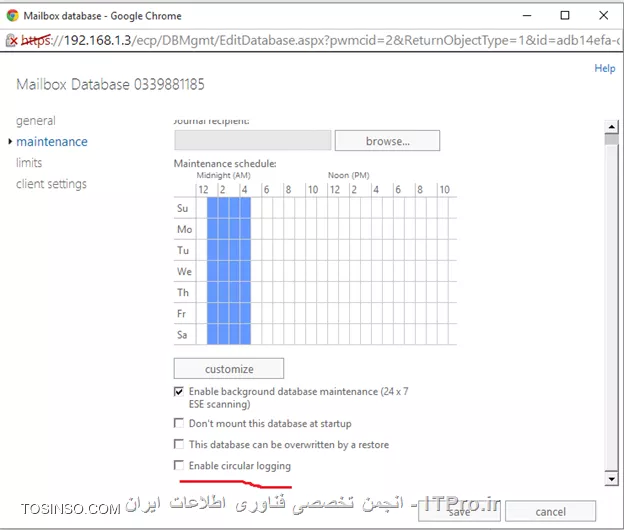This screenshot has width=624, height=530.
Task: Click the Su row label in schedule
Action: (183, 208)
